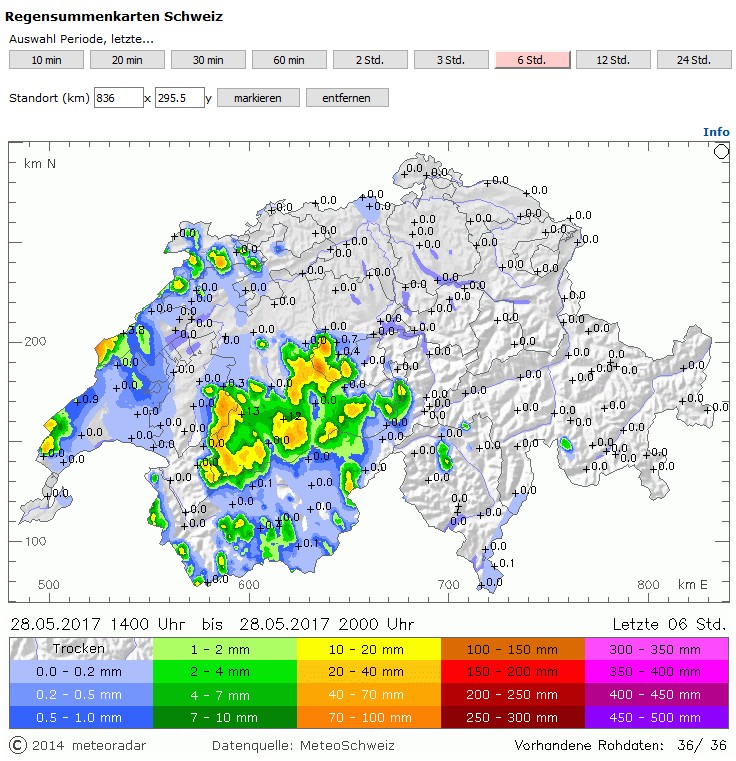Select the 10 min period button

pos(46,60)
